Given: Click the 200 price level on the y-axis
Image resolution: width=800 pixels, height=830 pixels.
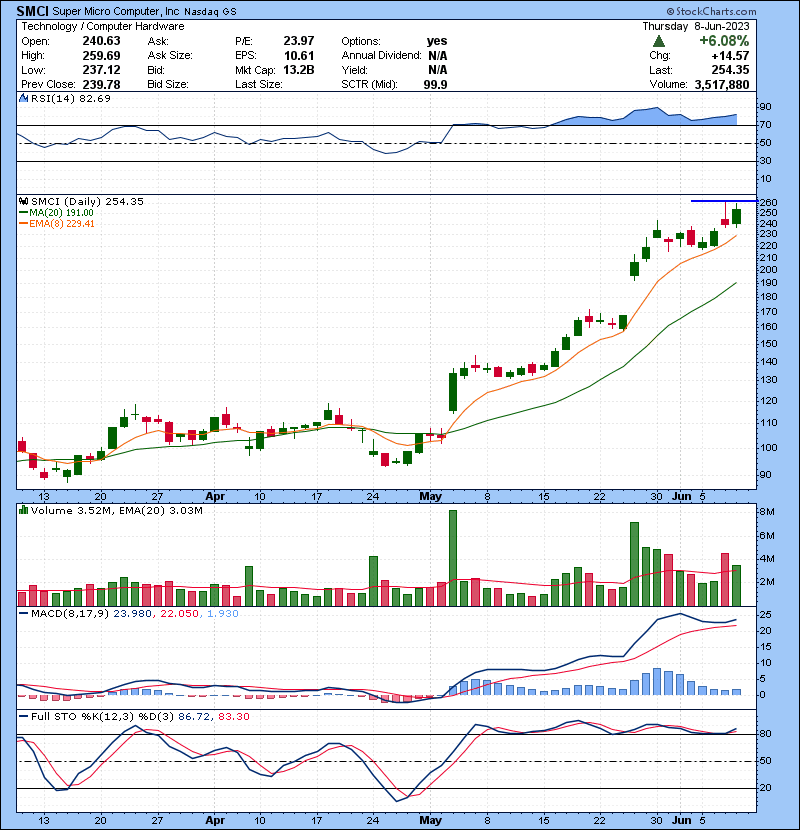Looking at the screenshot, I should (769, 269).
